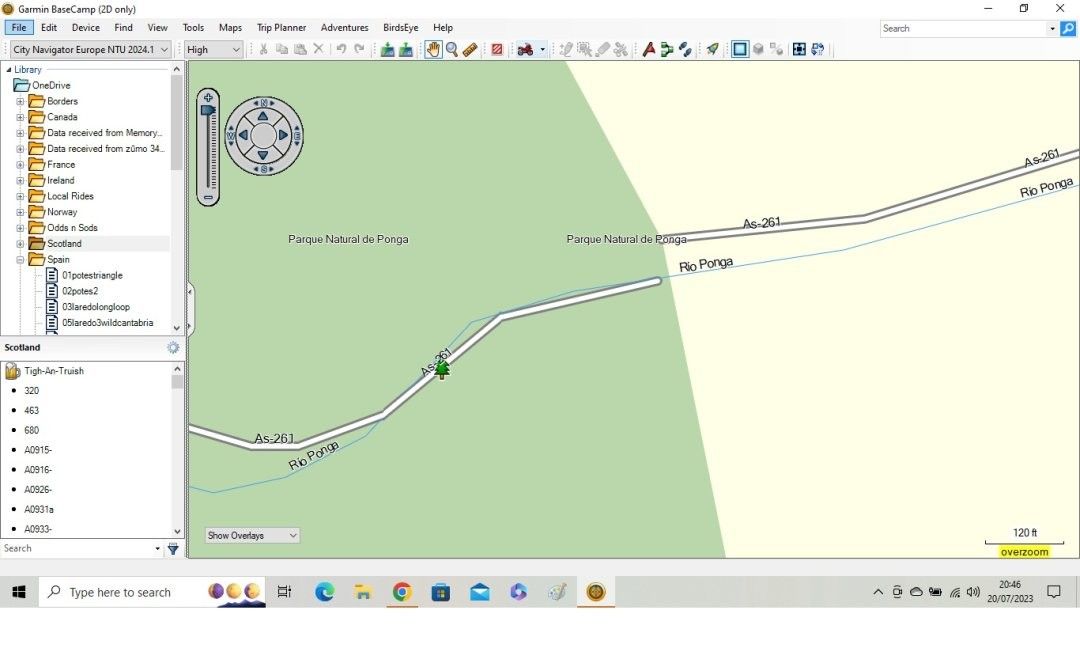Click the map zoom slider handle
This screenshot has width=1080, height=667.
coord(208,110)
